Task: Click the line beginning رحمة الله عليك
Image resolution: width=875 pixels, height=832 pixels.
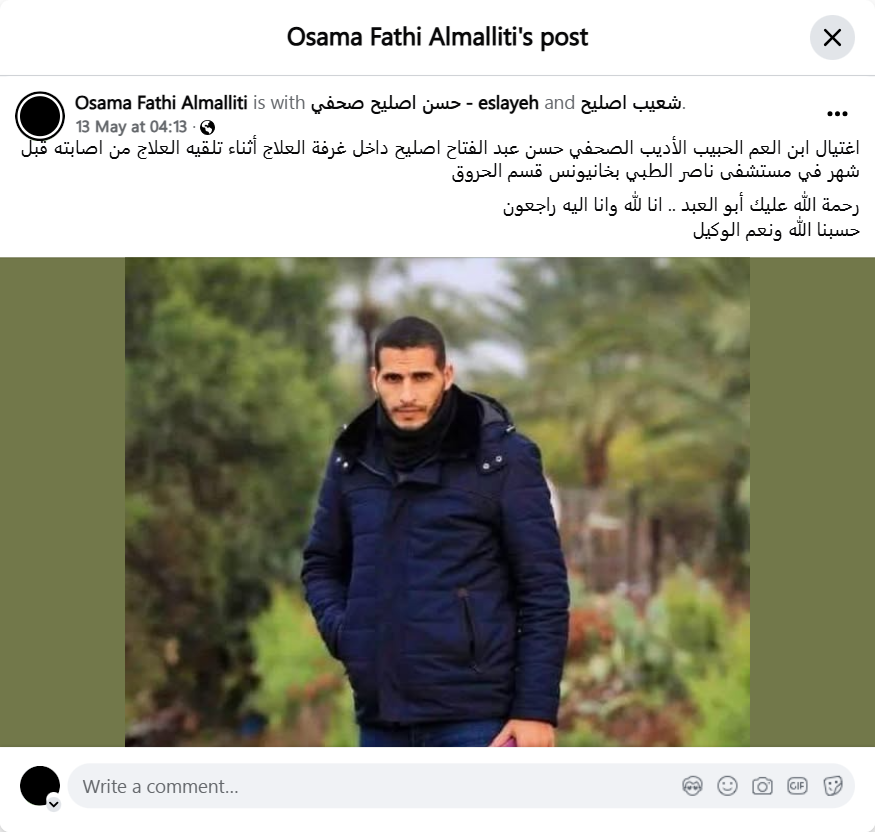Action: click(681, 205)
